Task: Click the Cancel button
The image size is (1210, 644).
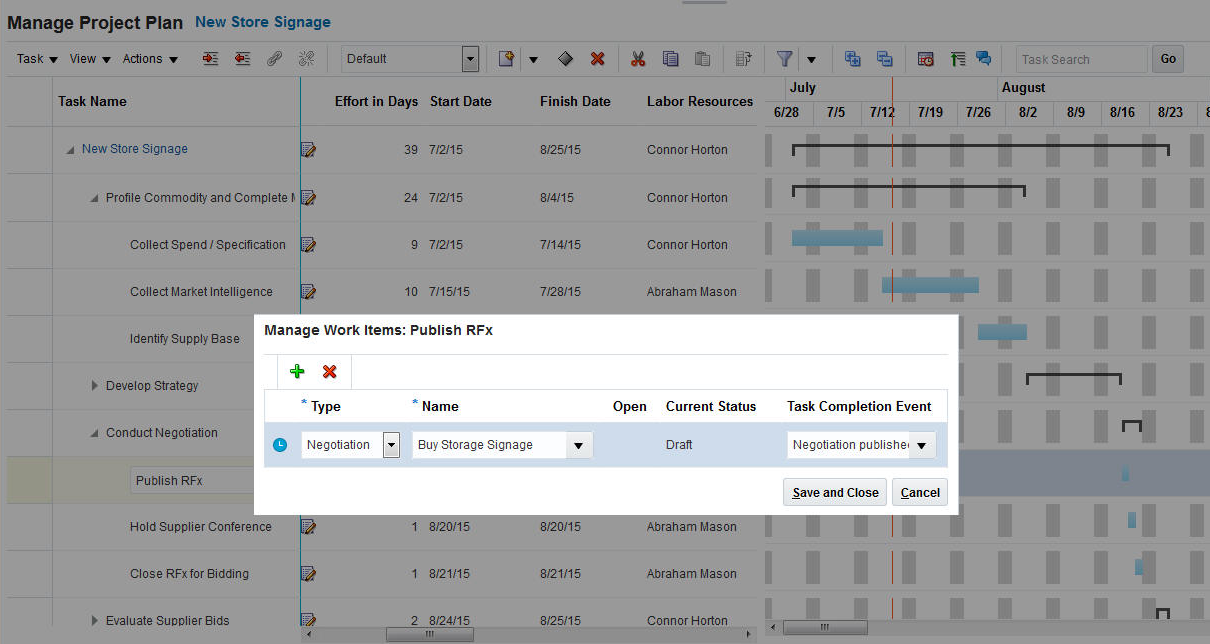Action: pyautogui.click(x=920, y=492)
